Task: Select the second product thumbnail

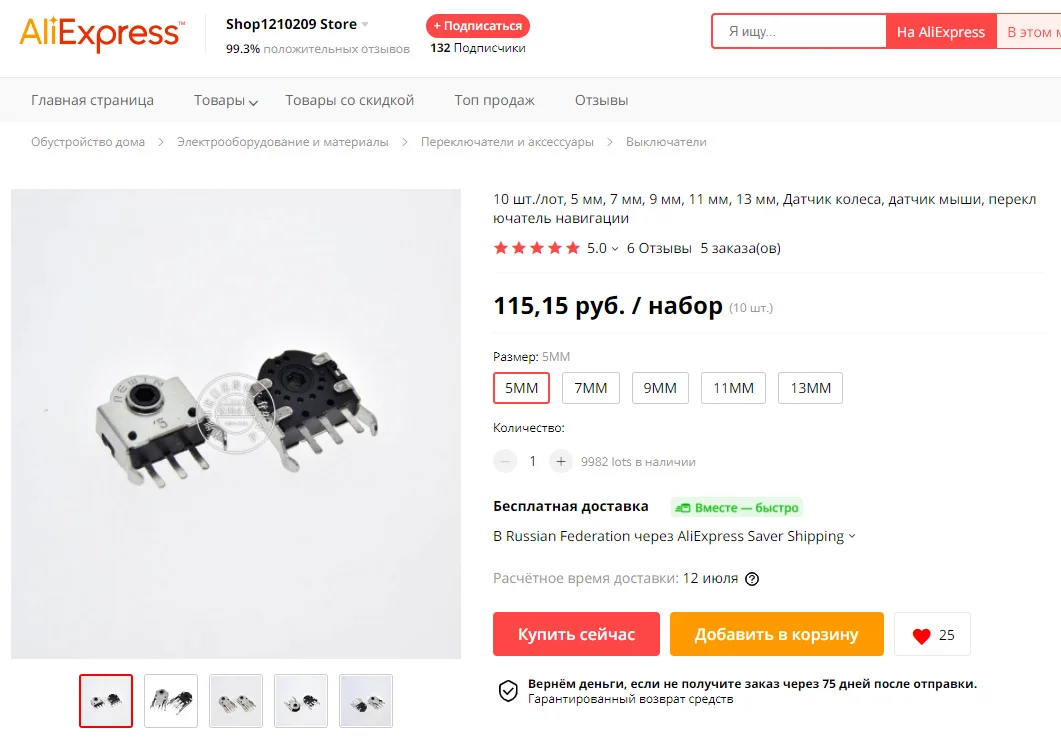Action: click(171, 701)
